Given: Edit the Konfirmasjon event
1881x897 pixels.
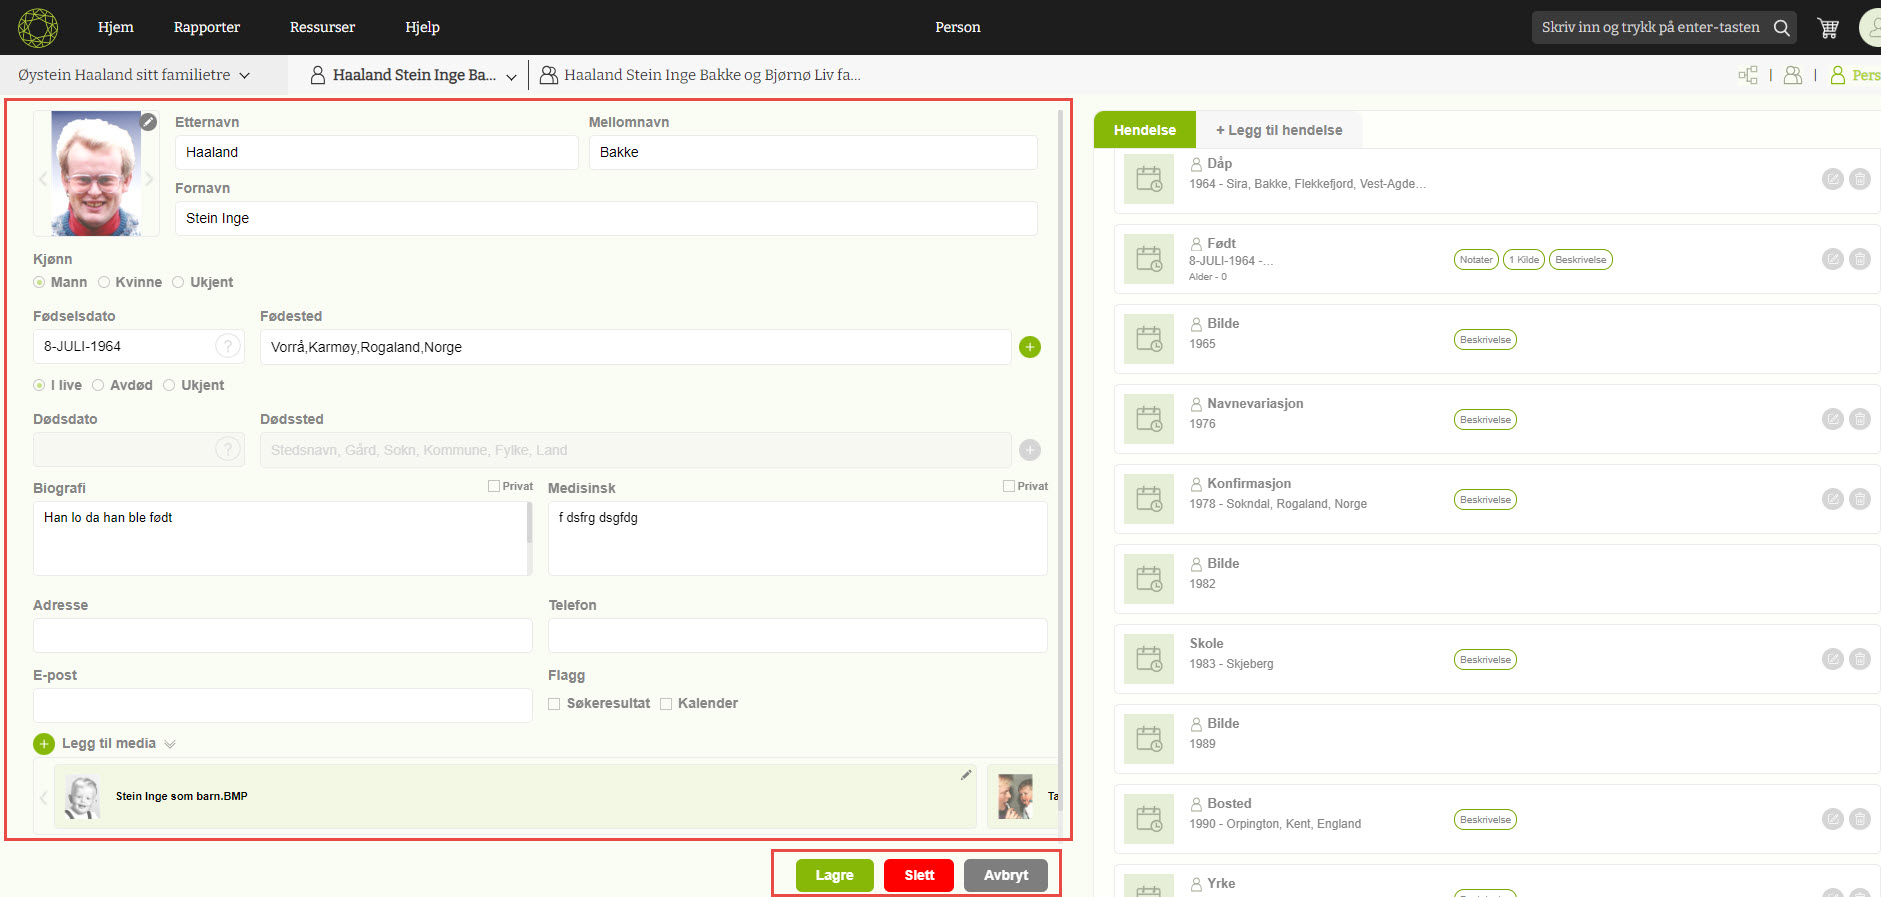Looking at the screenshot, I should click(1832, 499).
